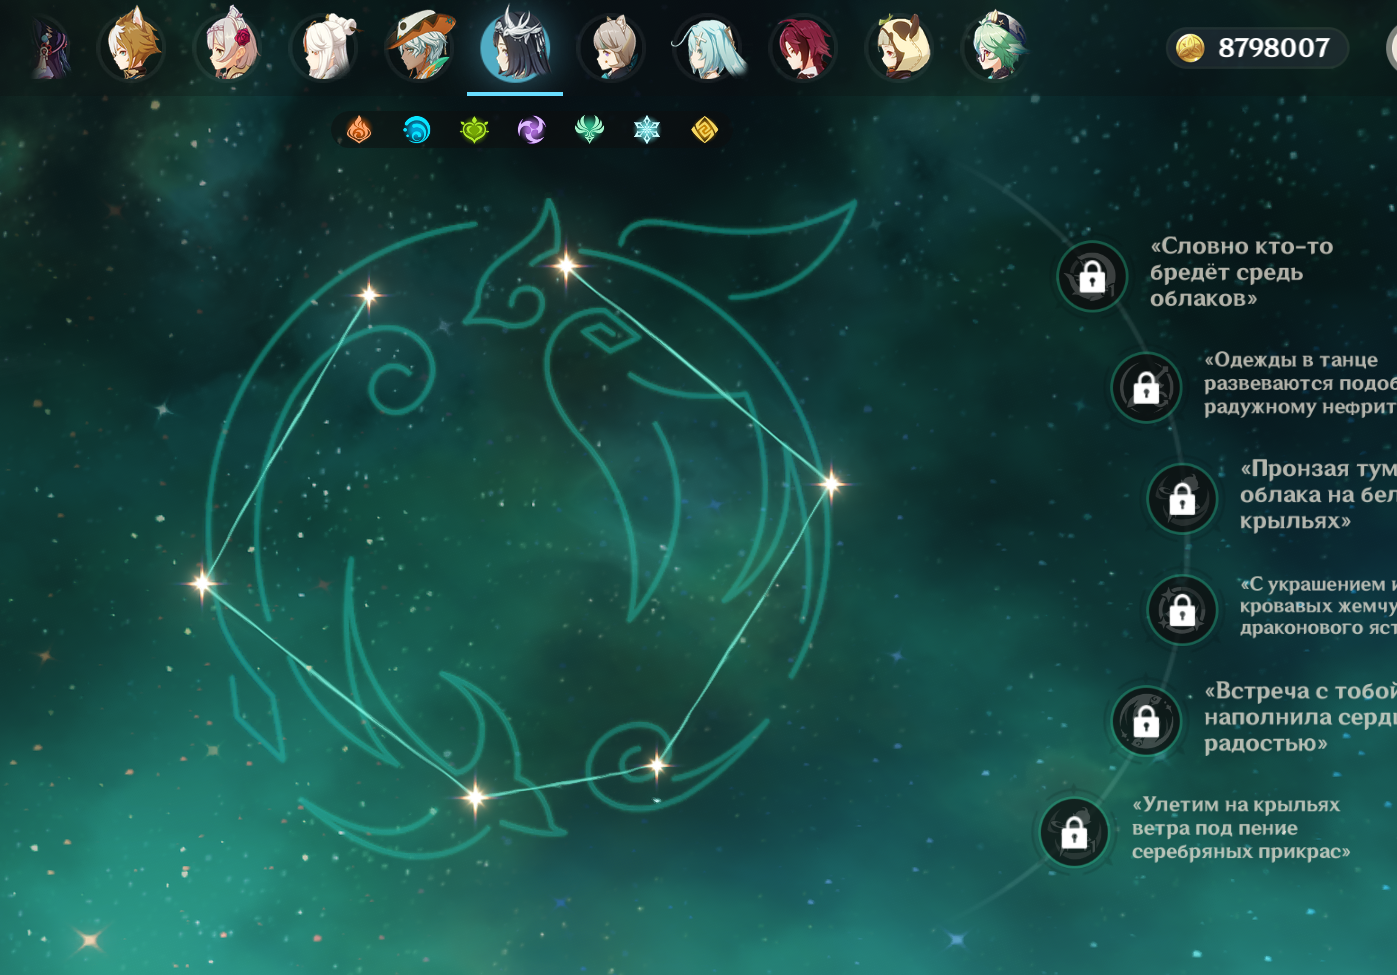Select the rightmost star of the constellation
1397x975 pixels.
tap(831, 484)
